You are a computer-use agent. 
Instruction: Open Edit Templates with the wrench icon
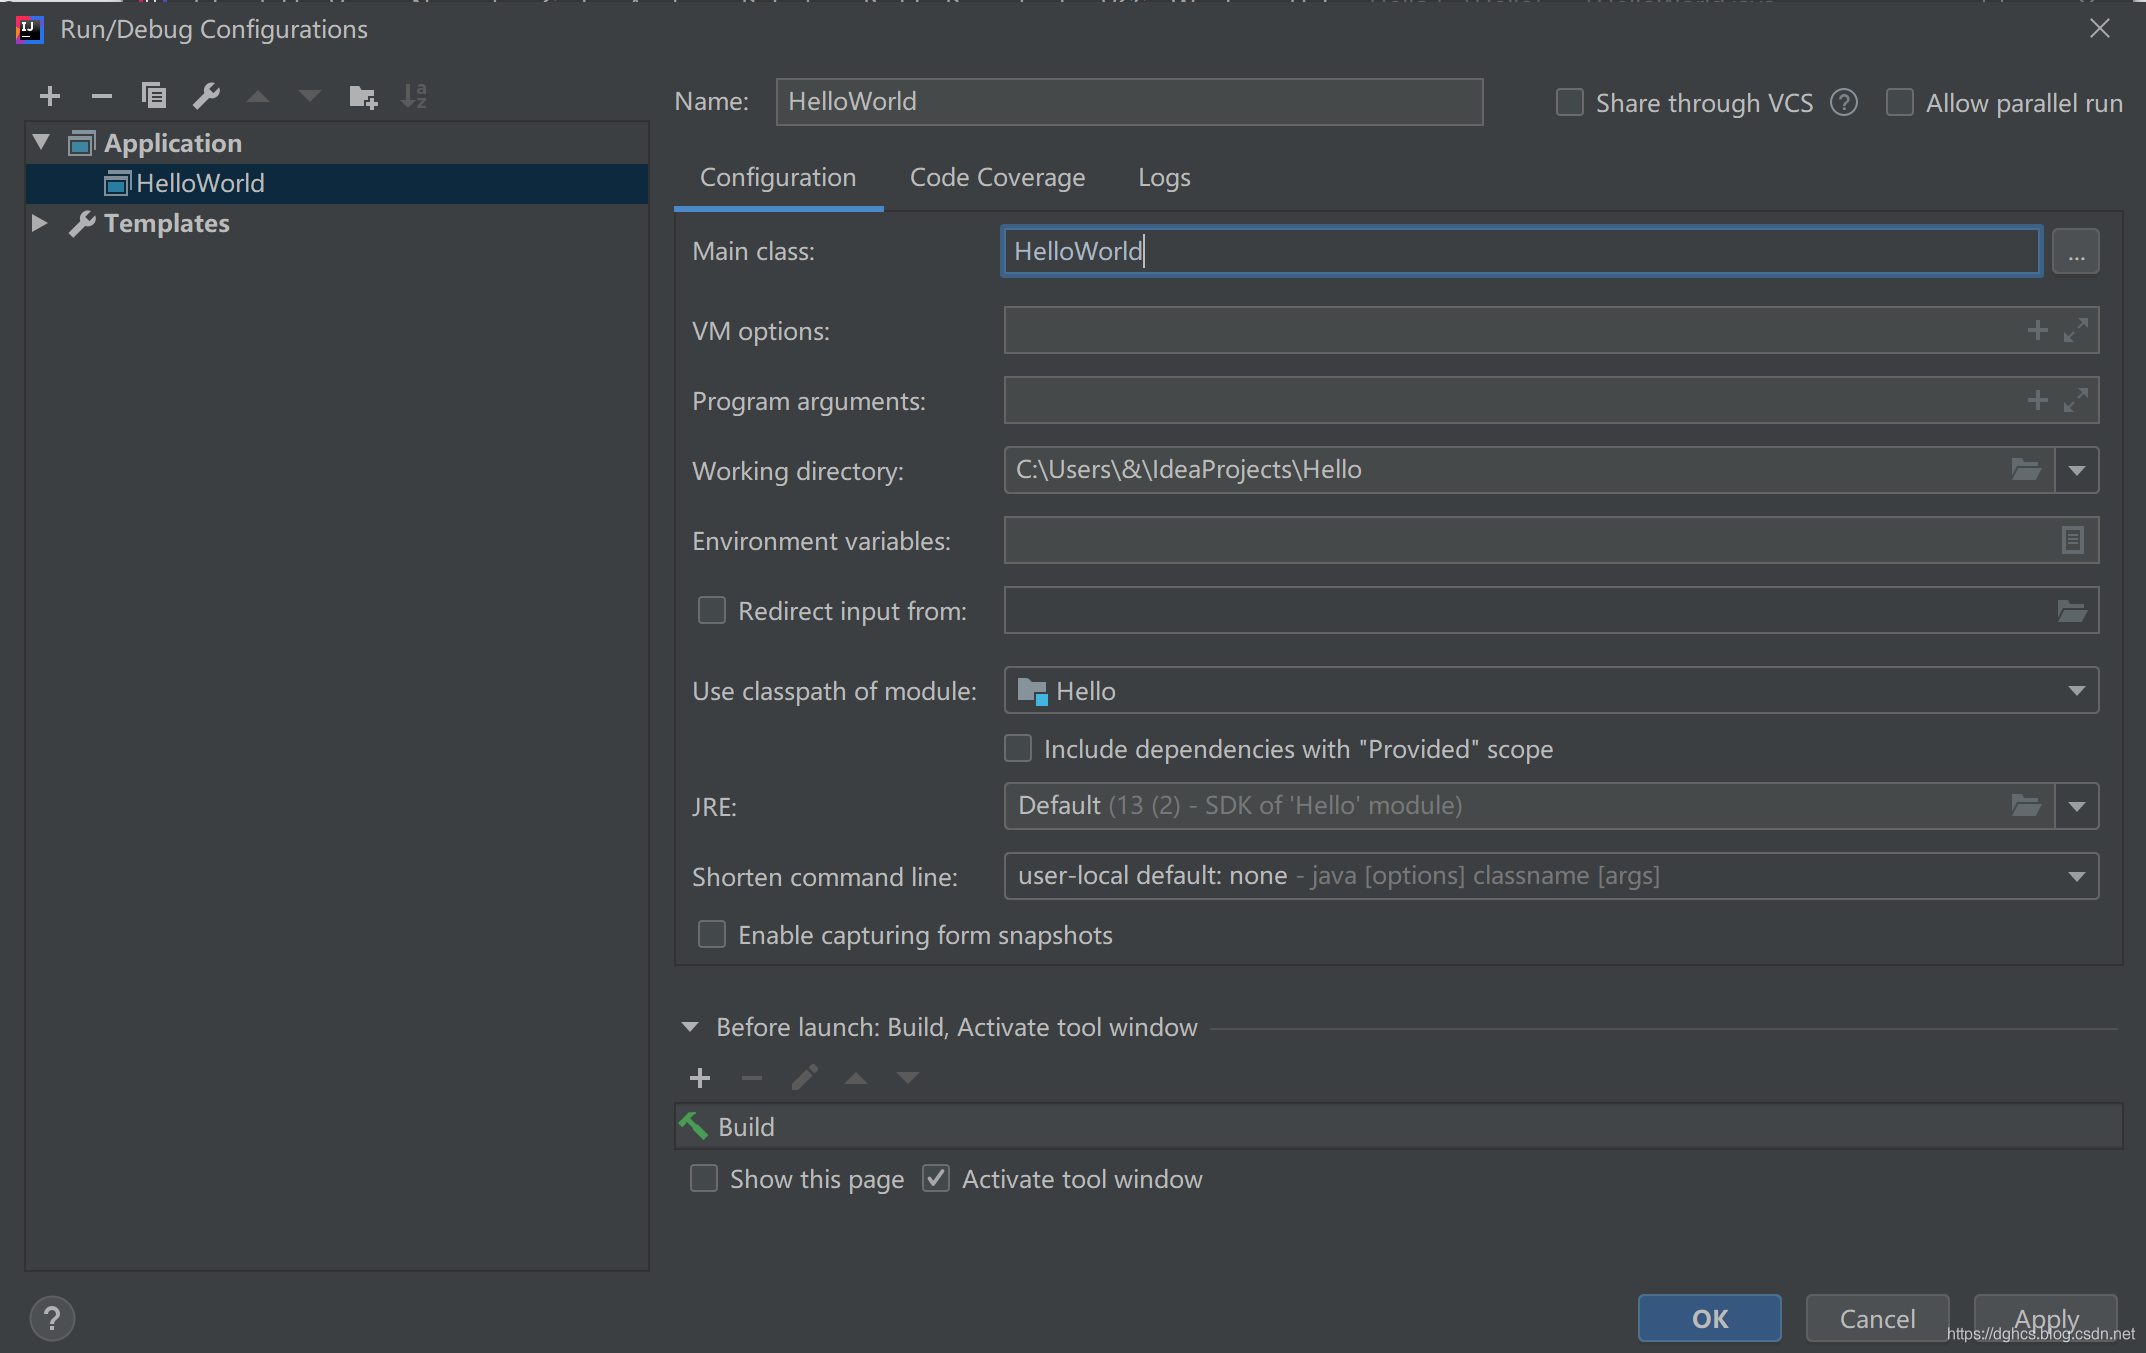coord(207,96)
